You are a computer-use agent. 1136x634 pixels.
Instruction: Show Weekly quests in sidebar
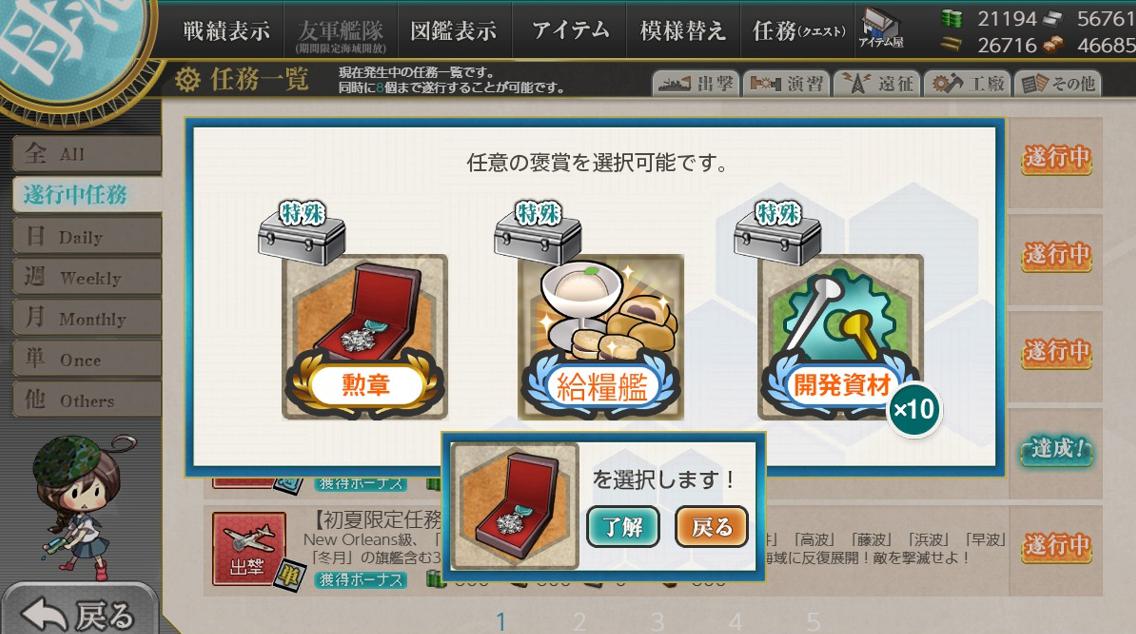click(x=87, y=277)
